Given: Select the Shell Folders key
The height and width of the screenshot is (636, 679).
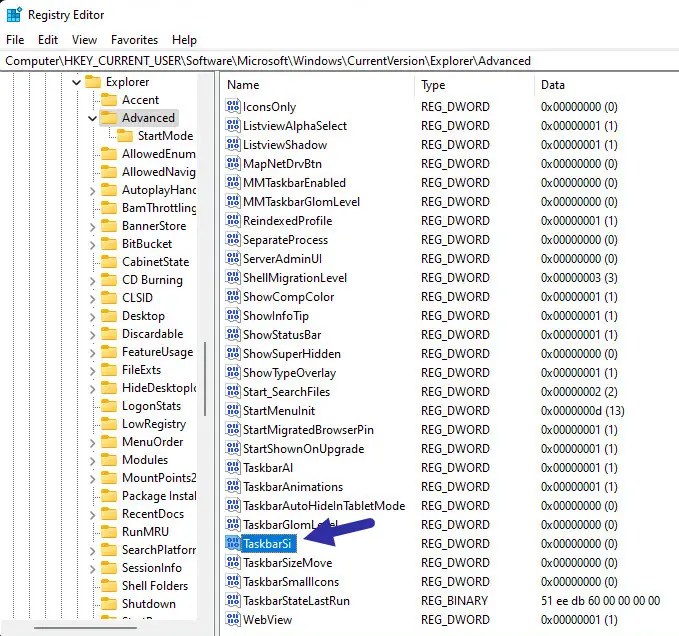Looking at the screenshot, I should tap(155, 586).
